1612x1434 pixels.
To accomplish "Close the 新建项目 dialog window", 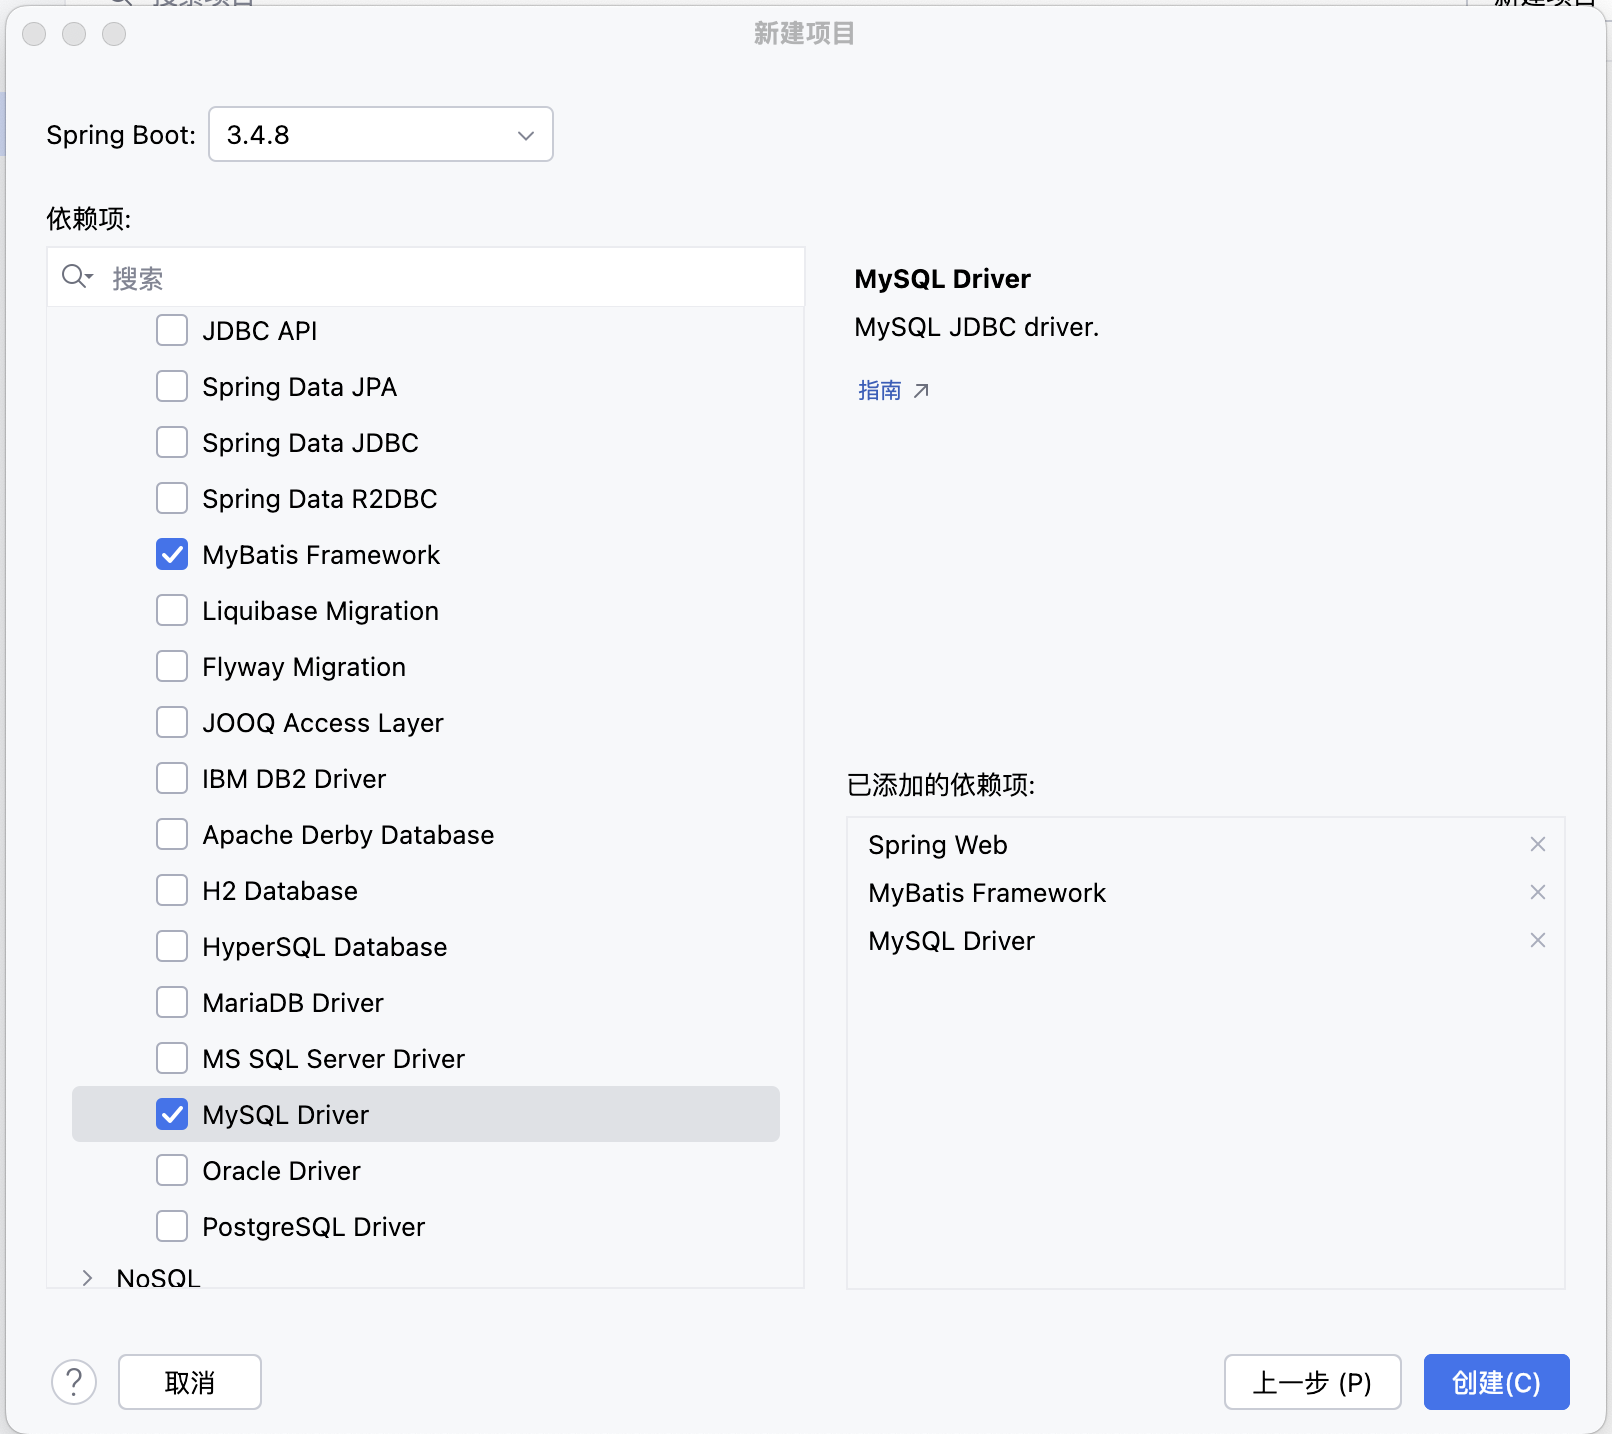I will [x=34, y=34].
